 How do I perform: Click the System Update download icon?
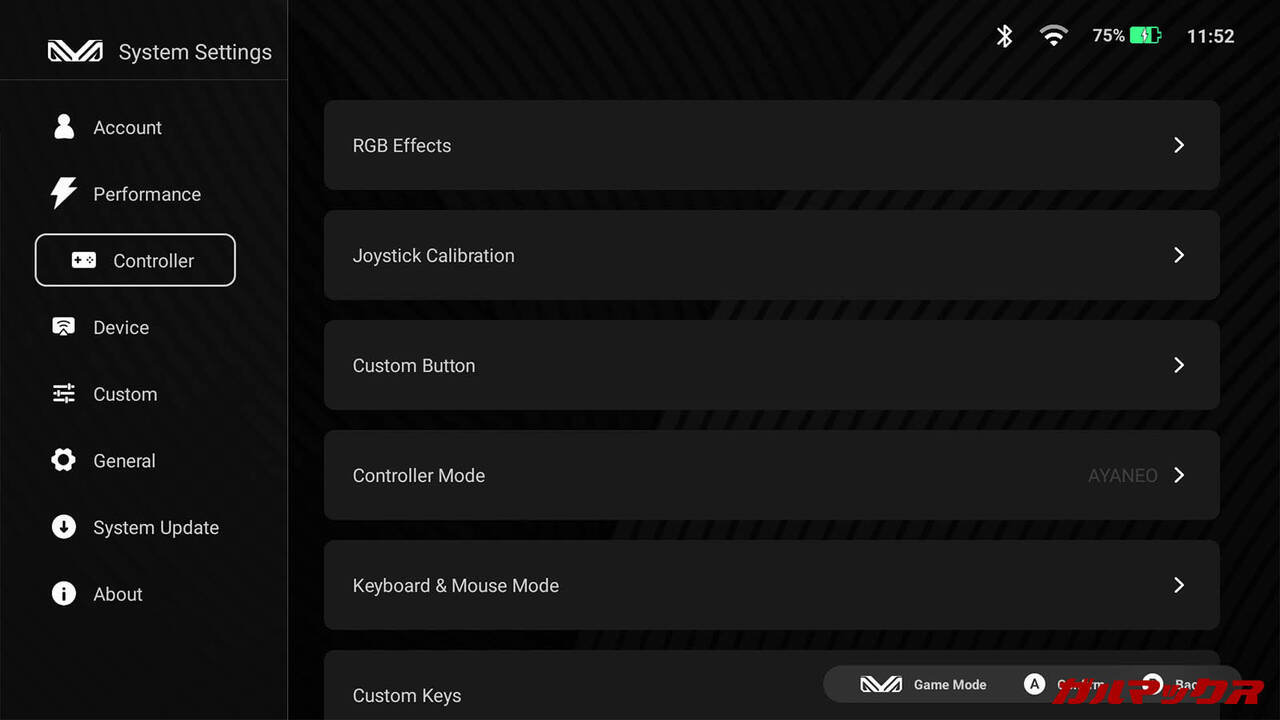click(x=64, y=527)
